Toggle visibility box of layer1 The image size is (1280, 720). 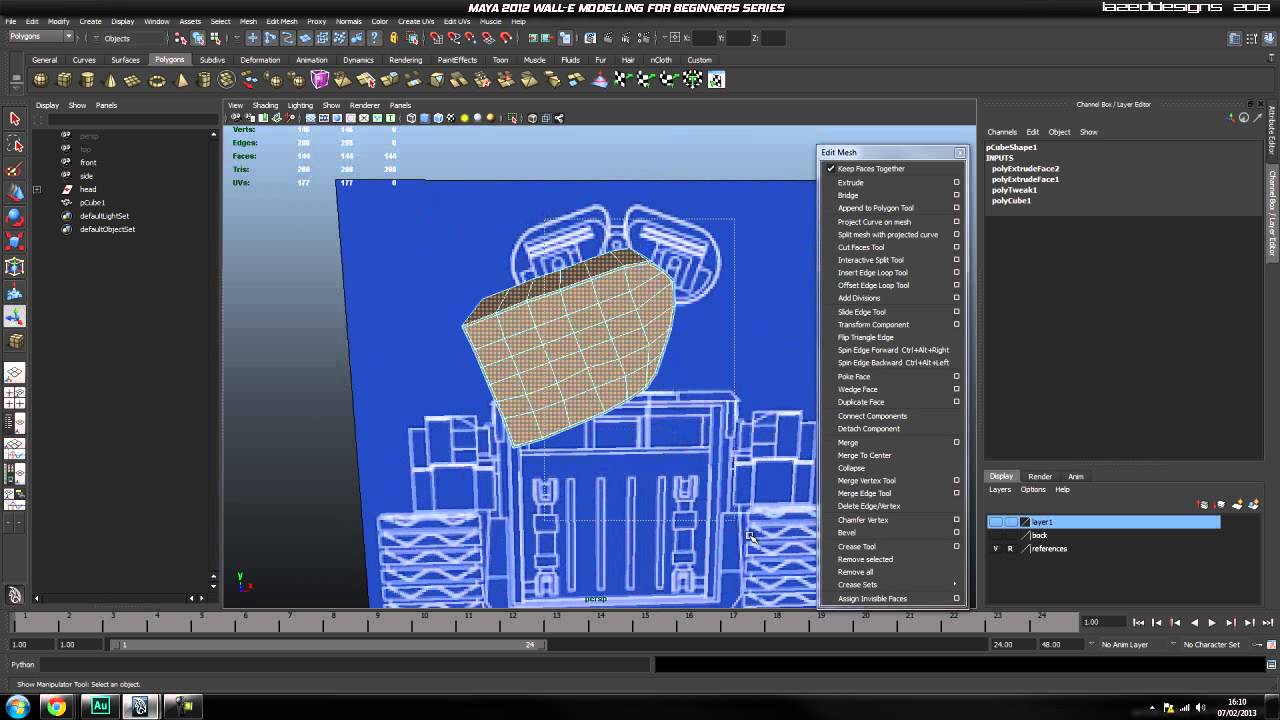[996, 522]
